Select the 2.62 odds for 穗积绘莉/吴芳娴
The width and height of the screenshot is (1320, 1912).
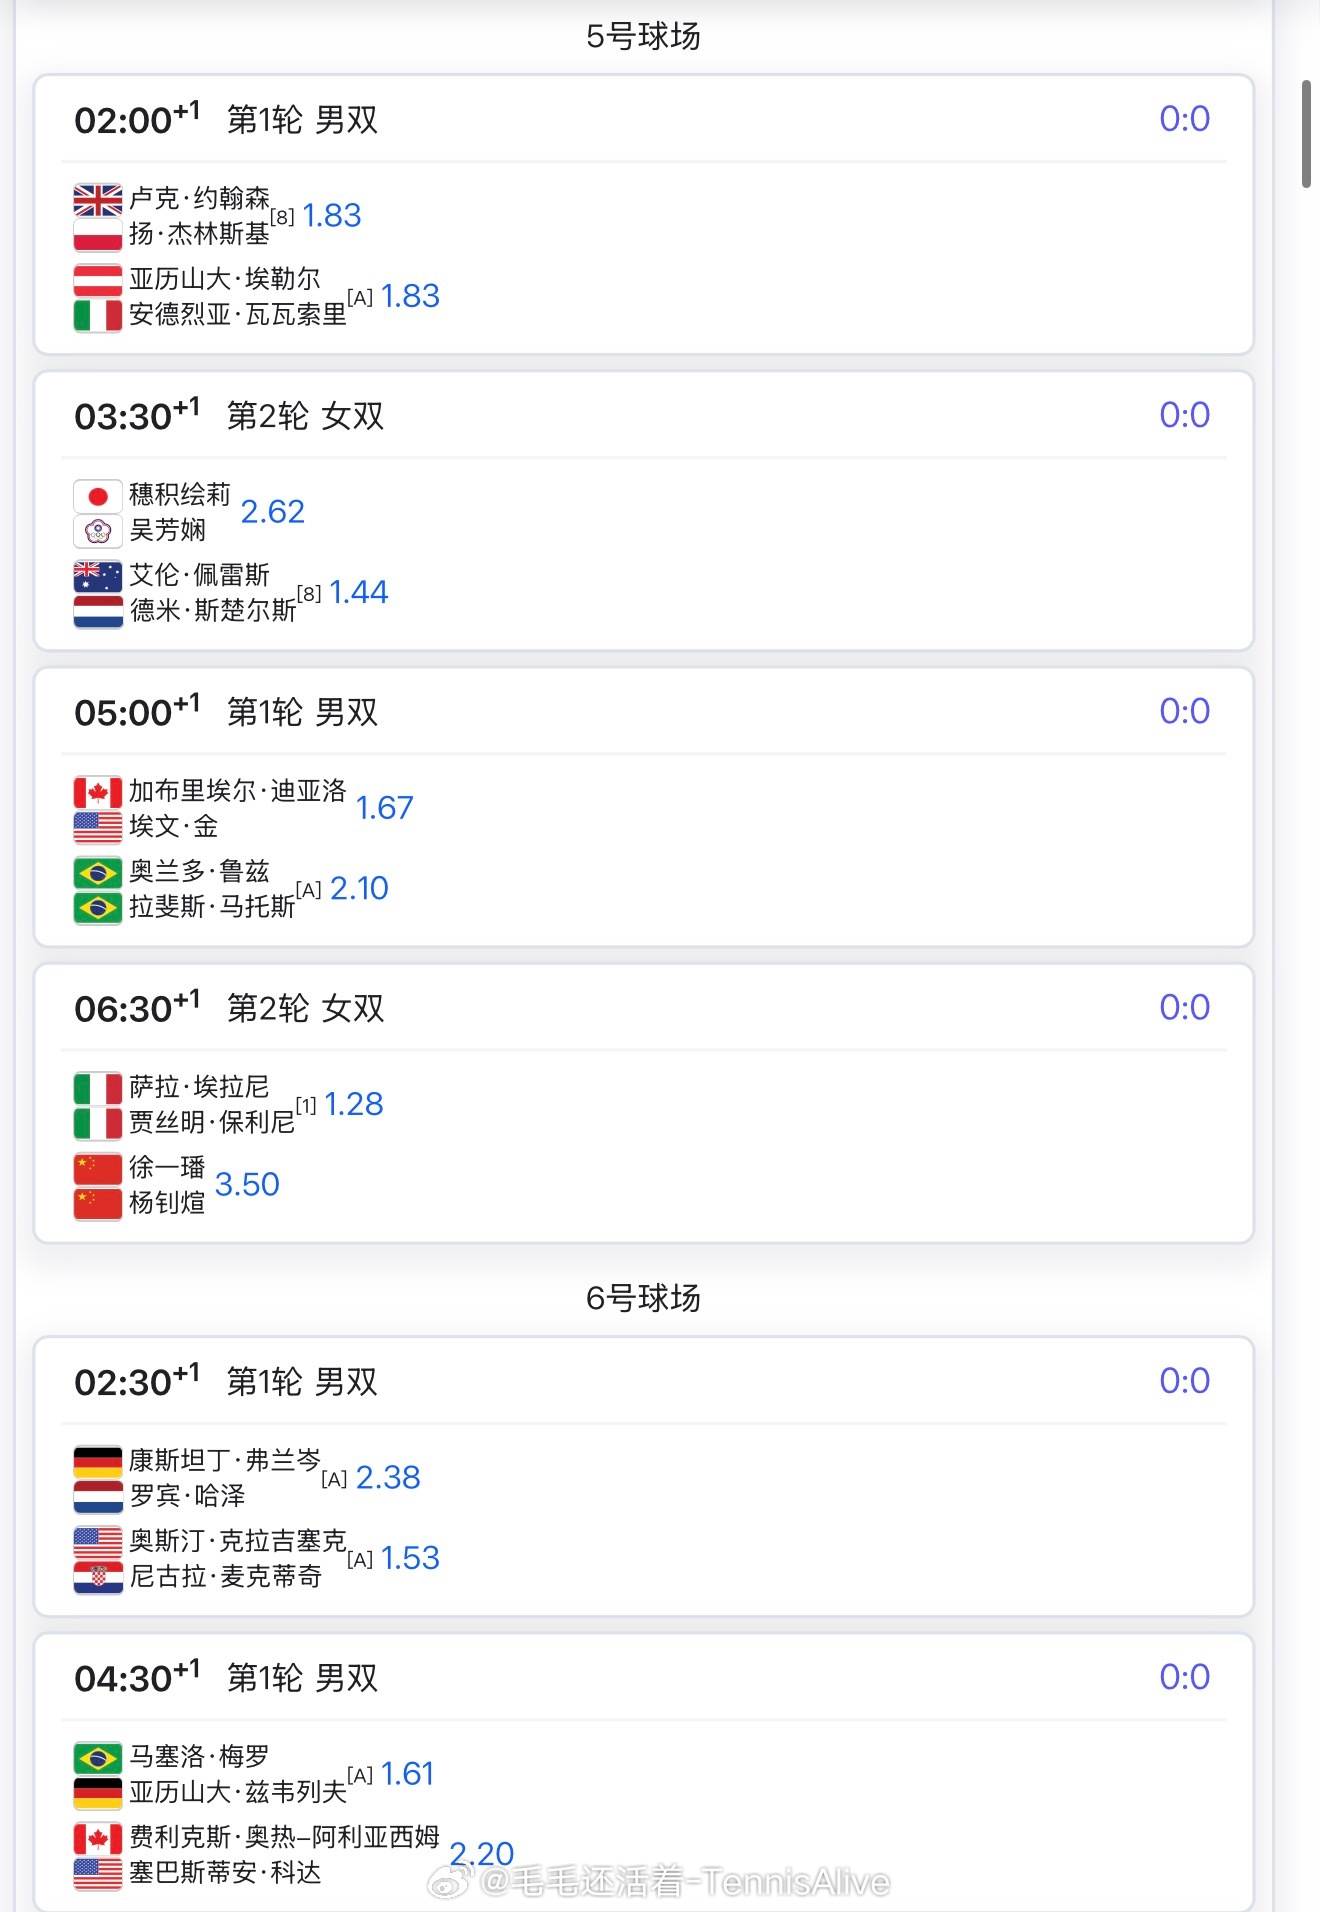(272, 512)
